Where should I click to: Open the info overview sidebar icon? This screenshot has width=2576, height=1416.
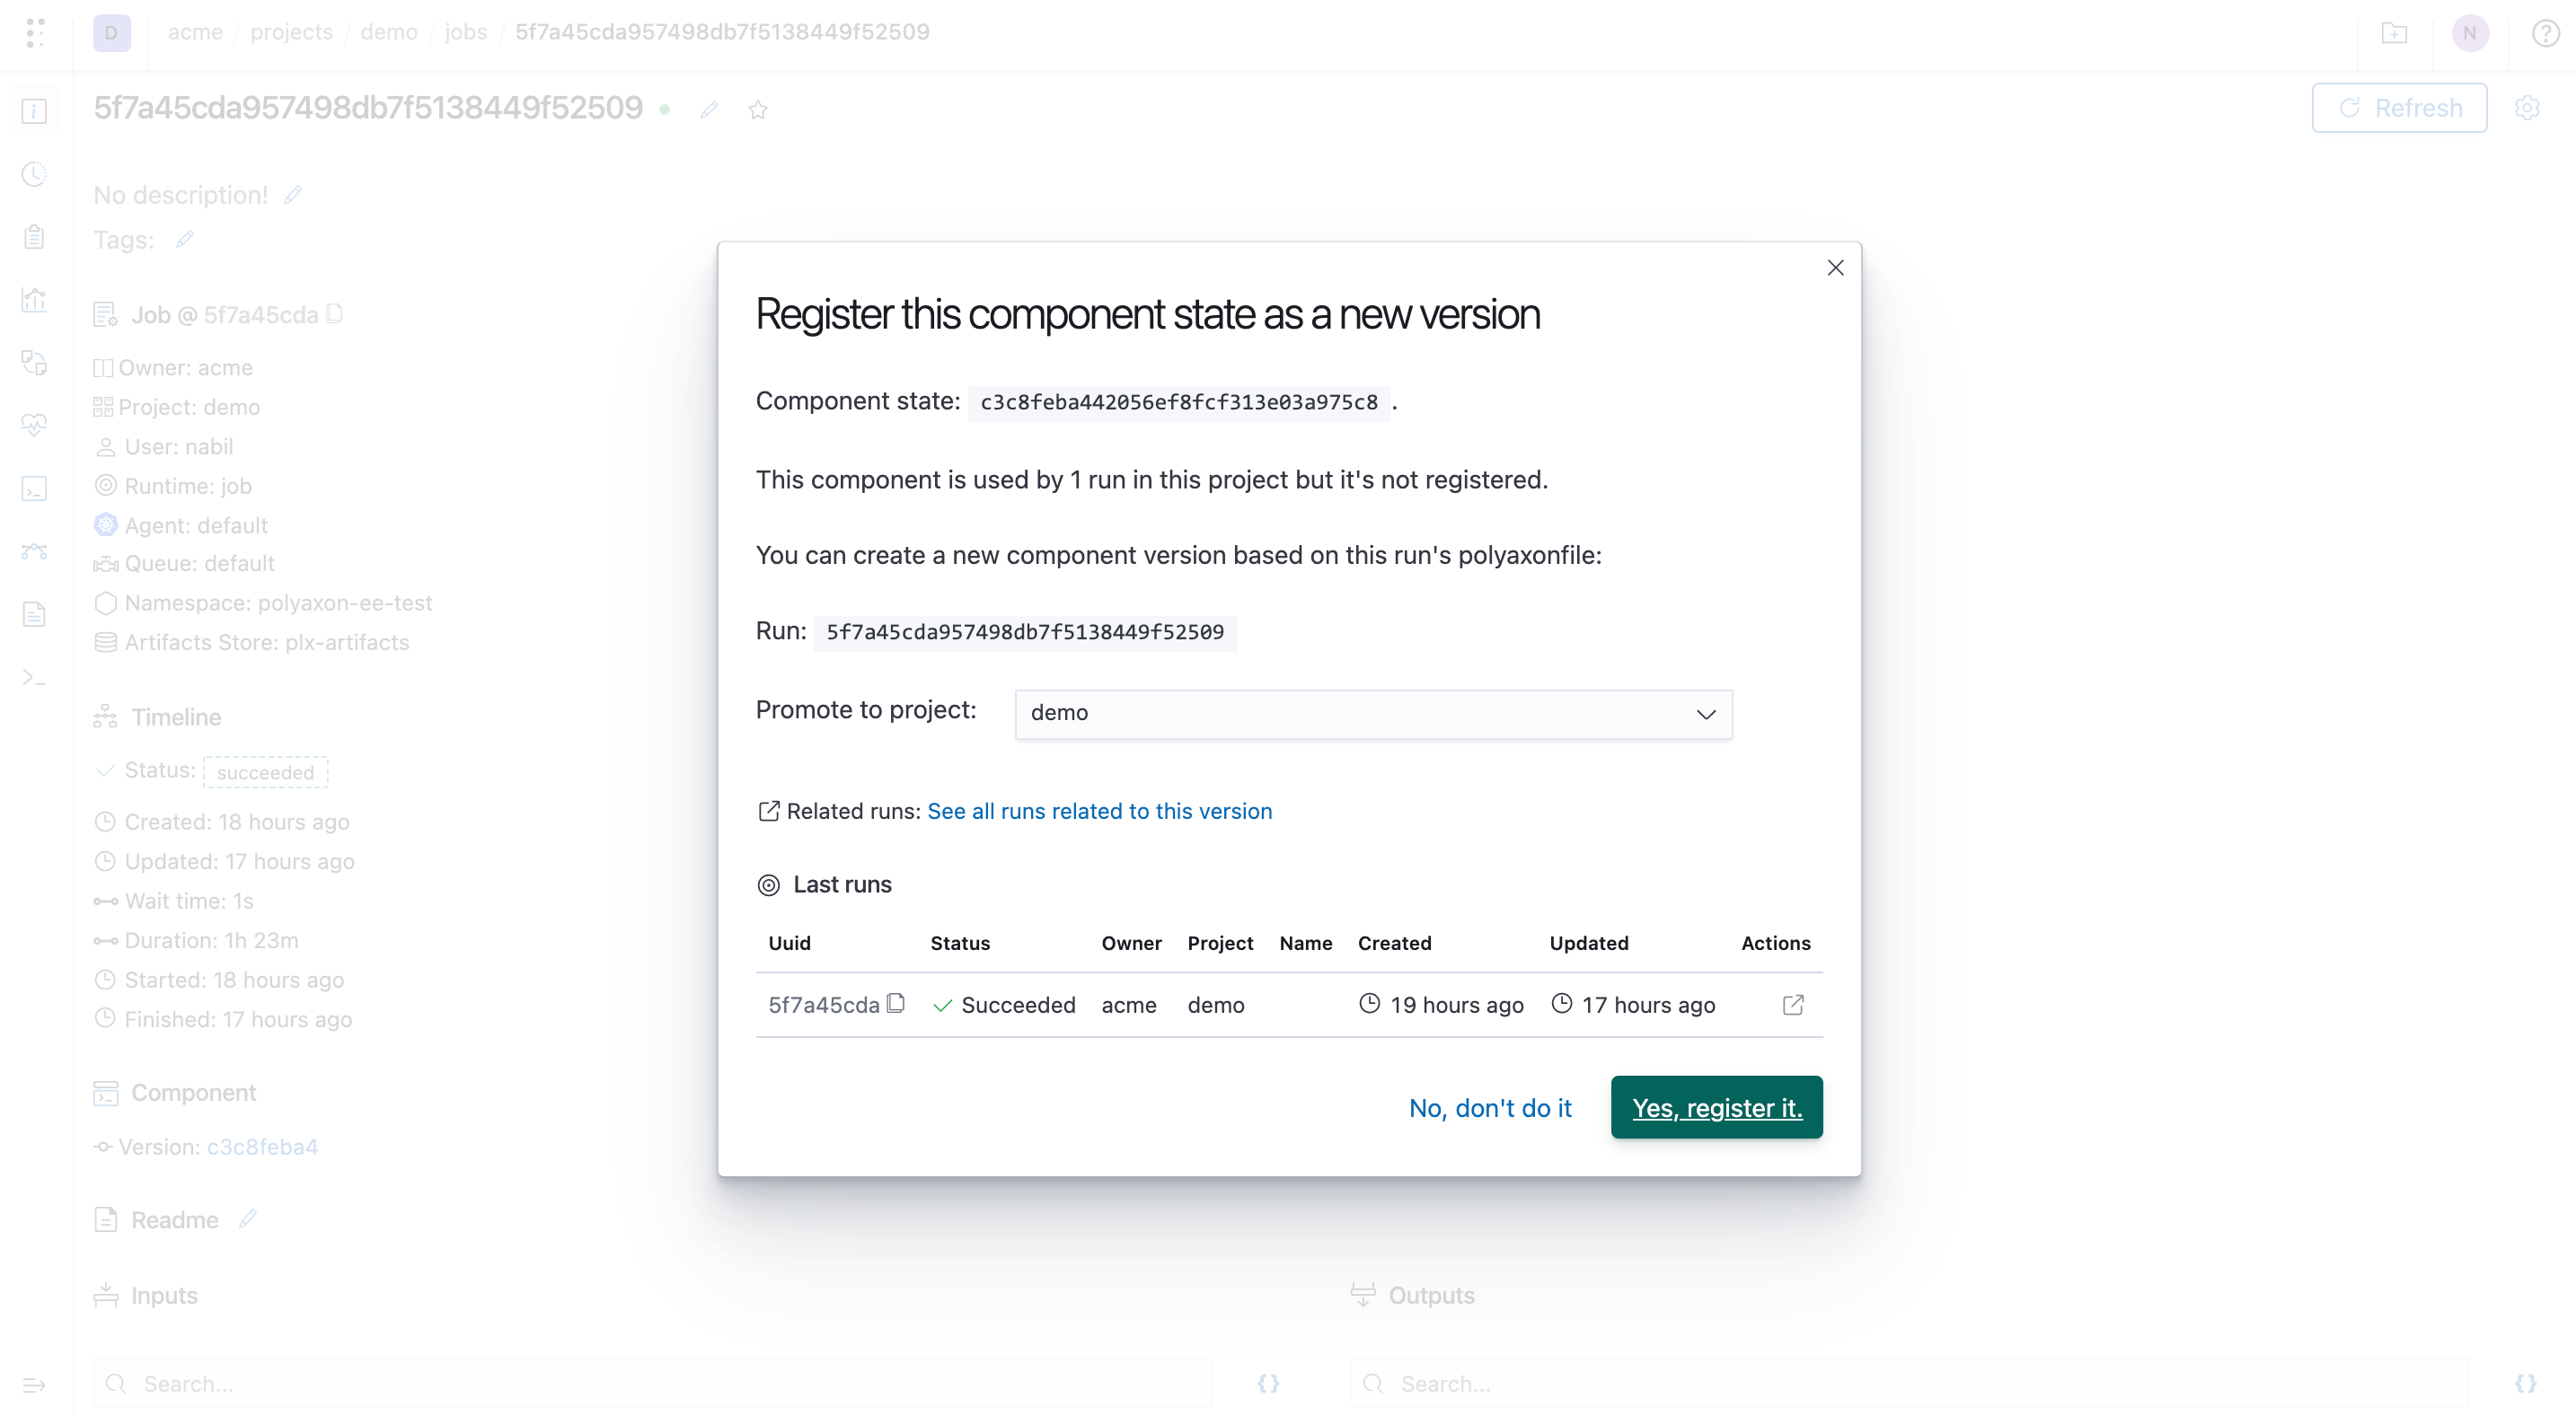[x=34, y=111]
